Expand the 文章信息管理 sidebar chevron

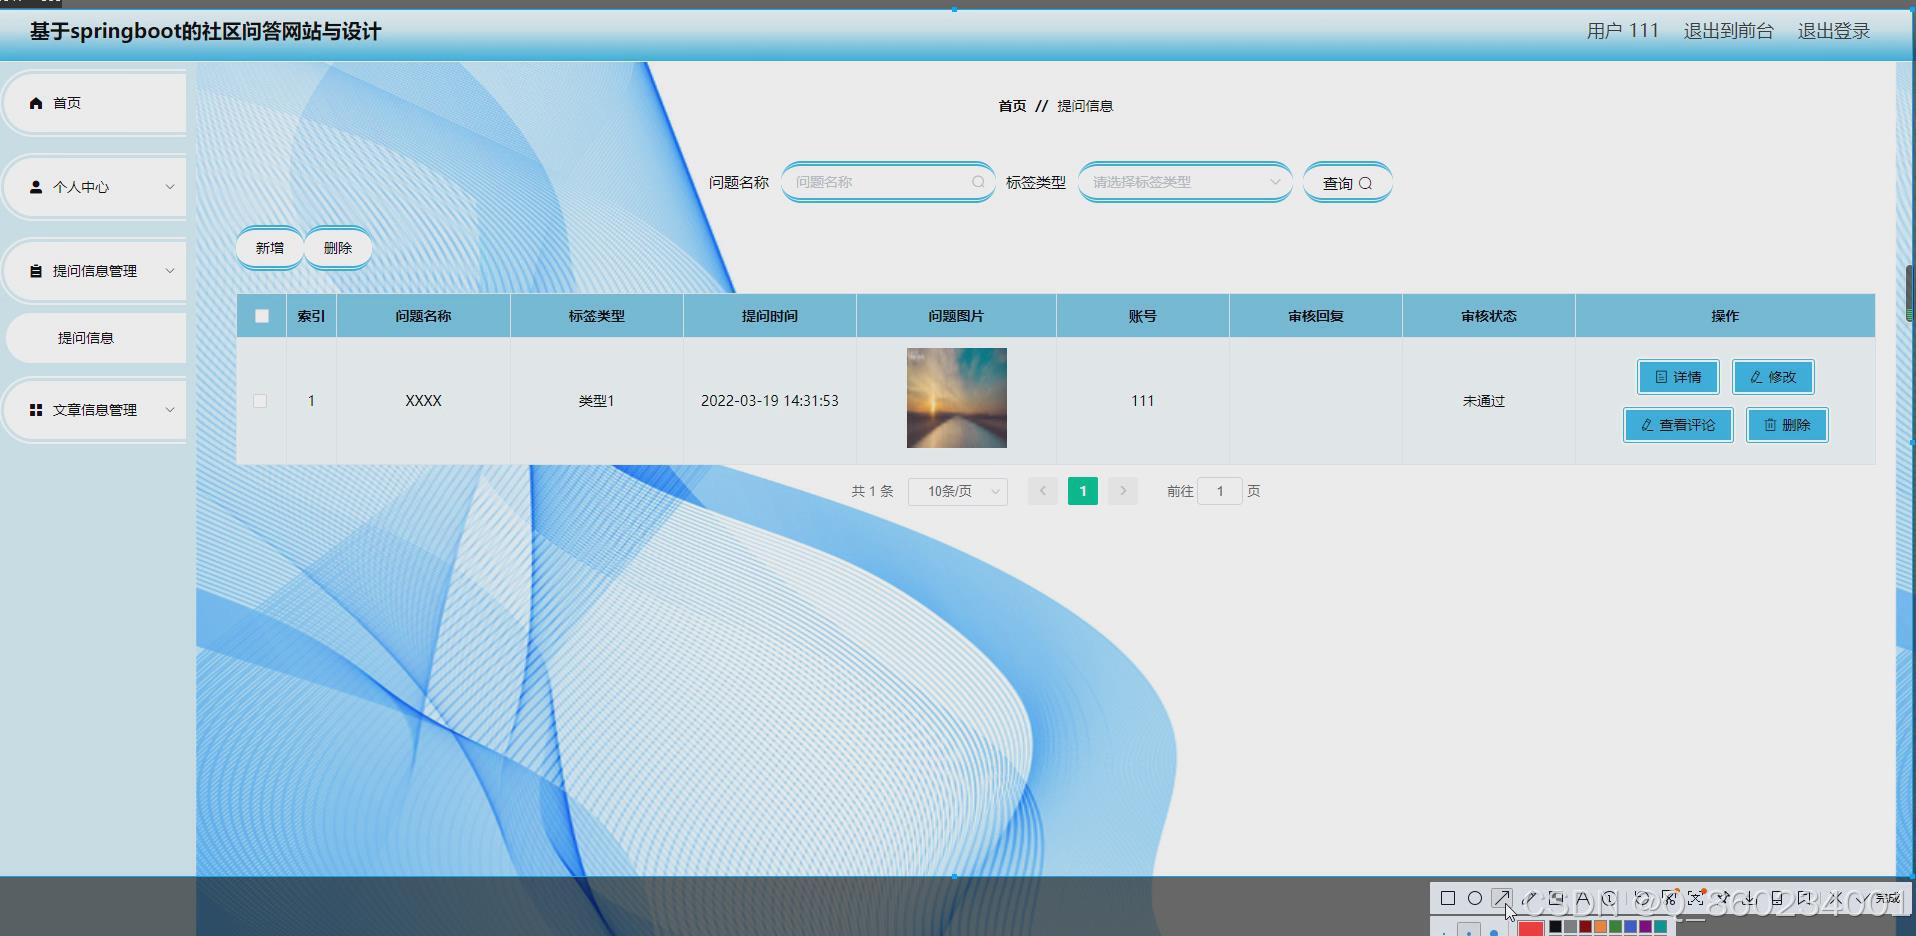170,410
